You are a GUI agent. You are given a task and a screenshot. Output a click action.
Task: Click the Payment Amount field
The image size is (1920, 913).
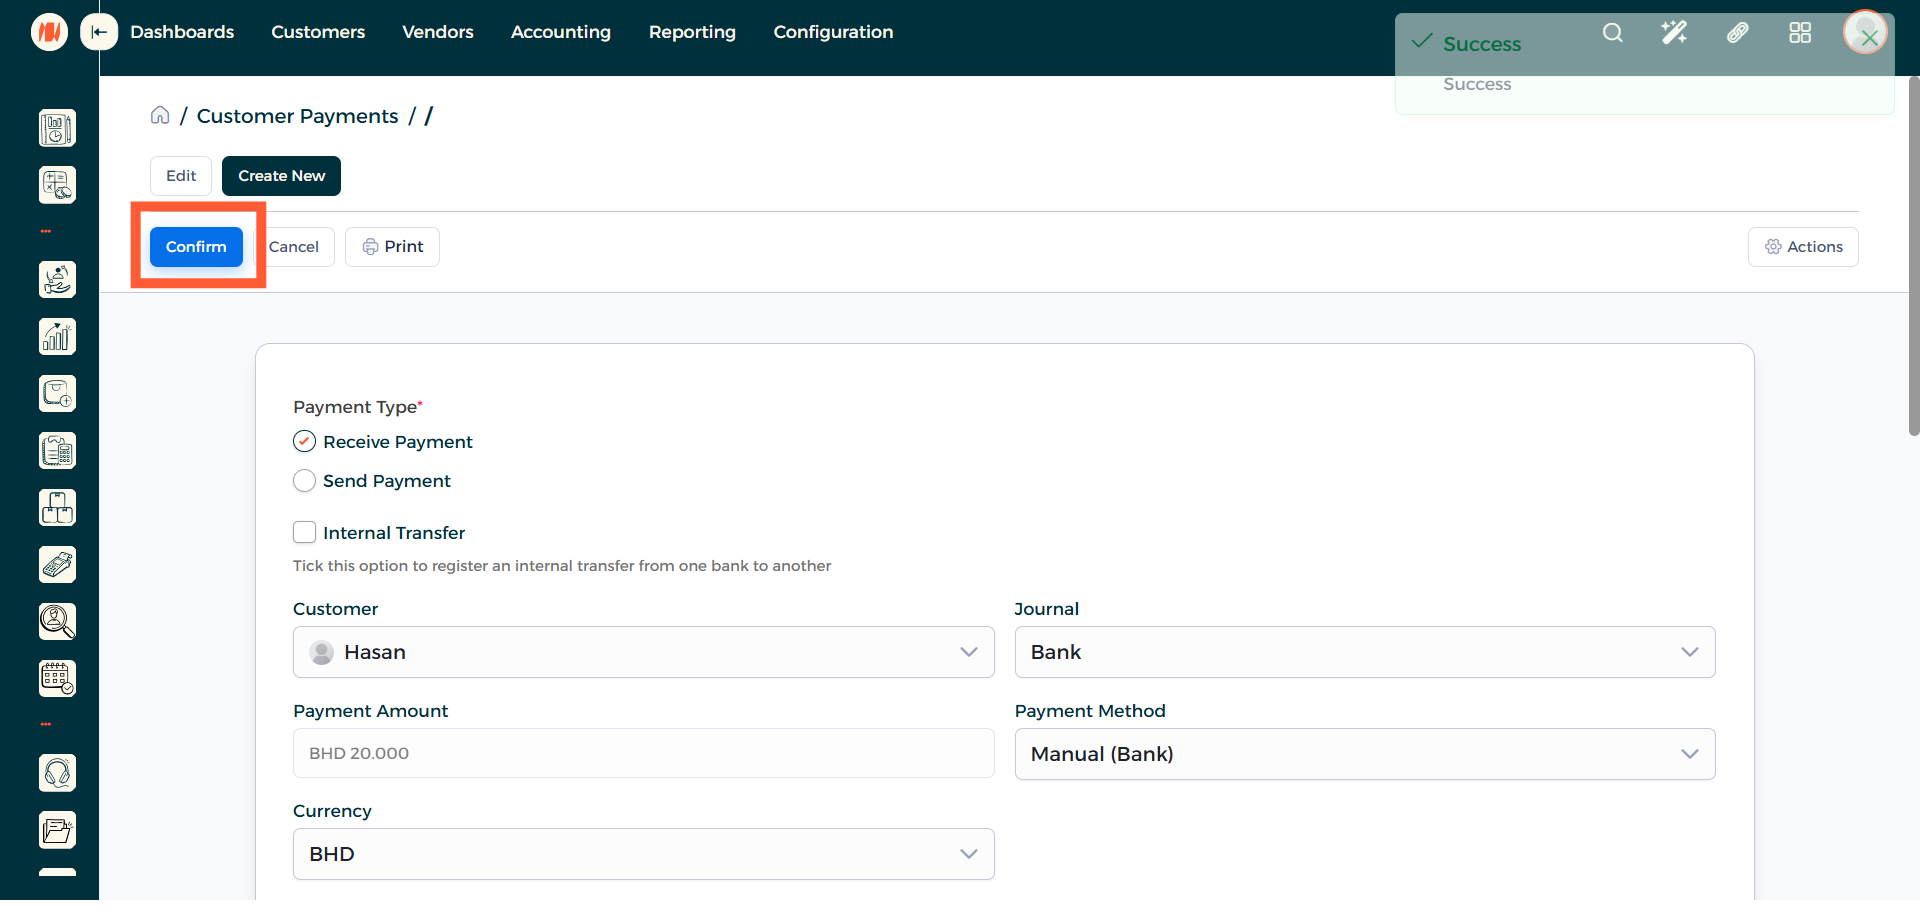pos(643,753)
